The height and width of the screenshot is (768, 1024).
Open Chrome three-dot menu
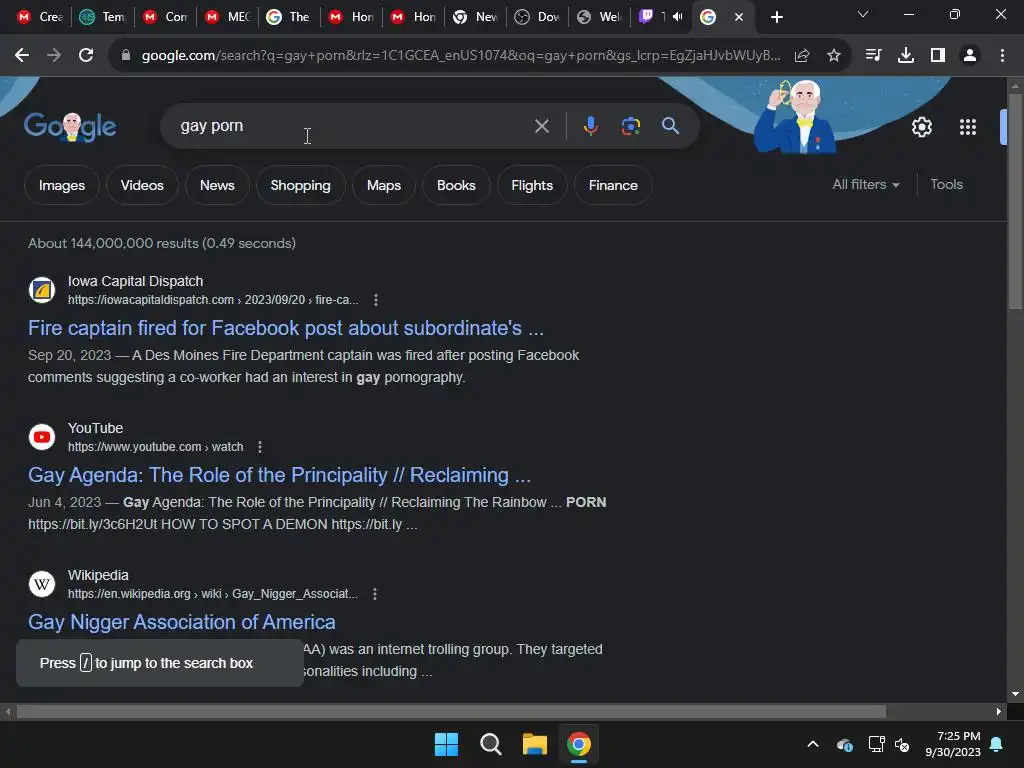point(1002,56)
